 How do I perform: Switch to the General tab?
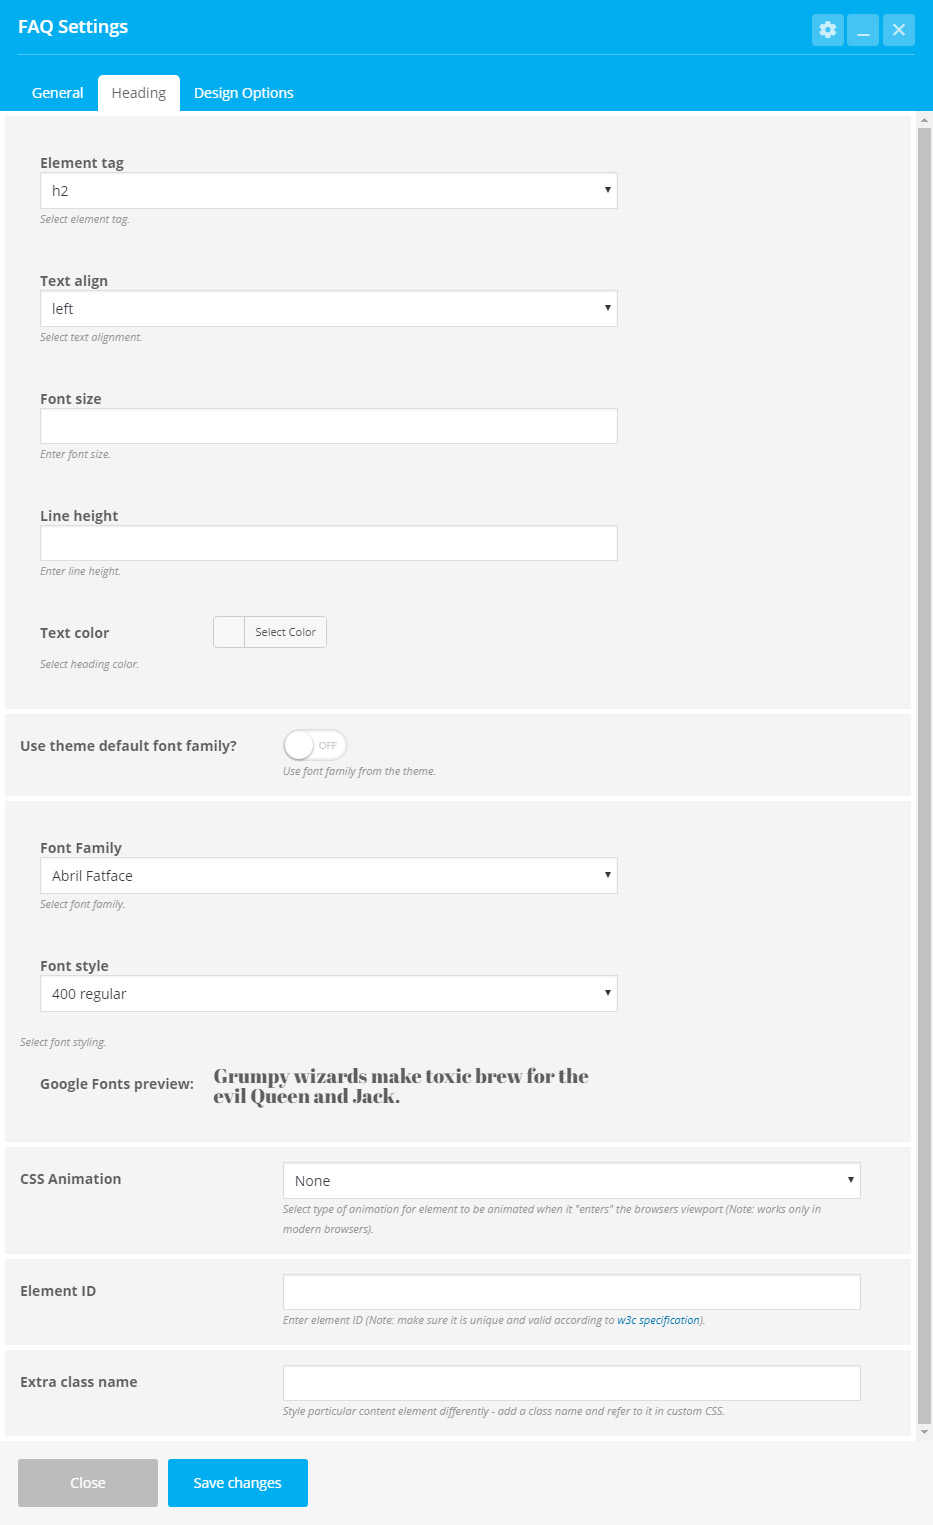click(x=58, y=93)
